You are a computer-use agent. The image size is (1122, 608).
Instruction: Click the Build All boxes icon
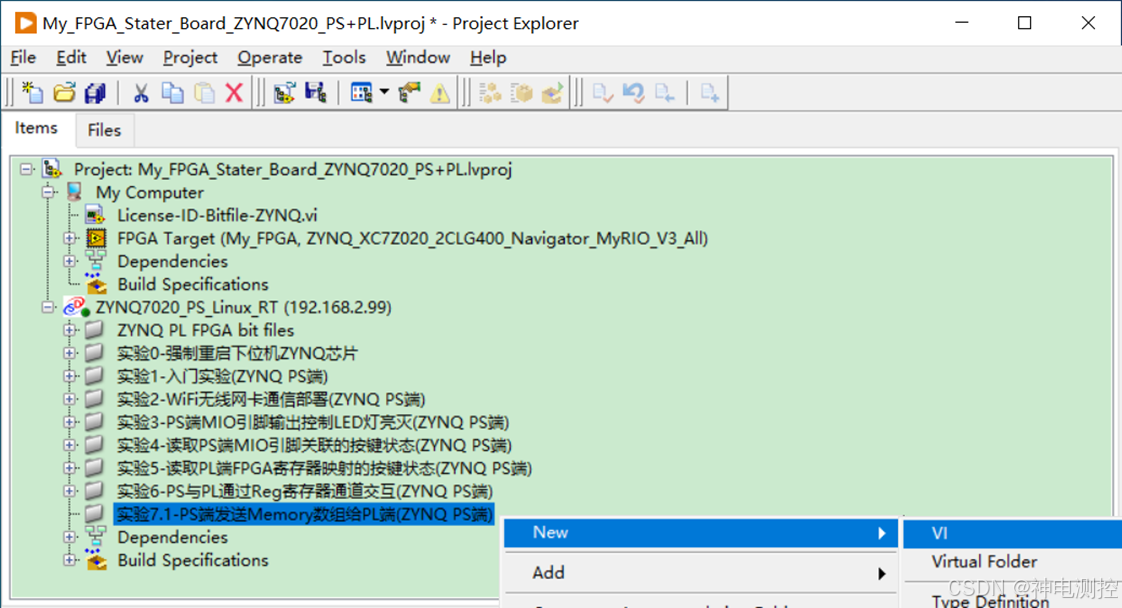pyautogui.click(x=490, y=92)
